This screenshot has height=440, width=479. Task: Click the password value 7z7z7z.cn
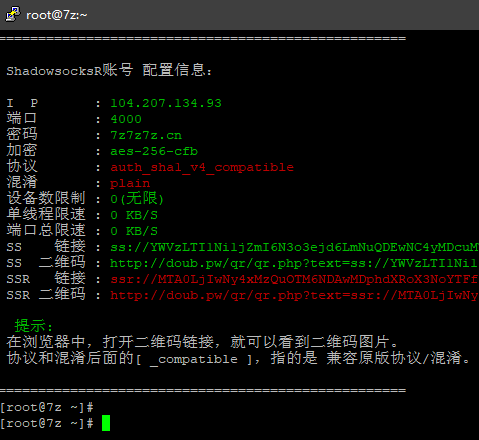click(146, 135)
